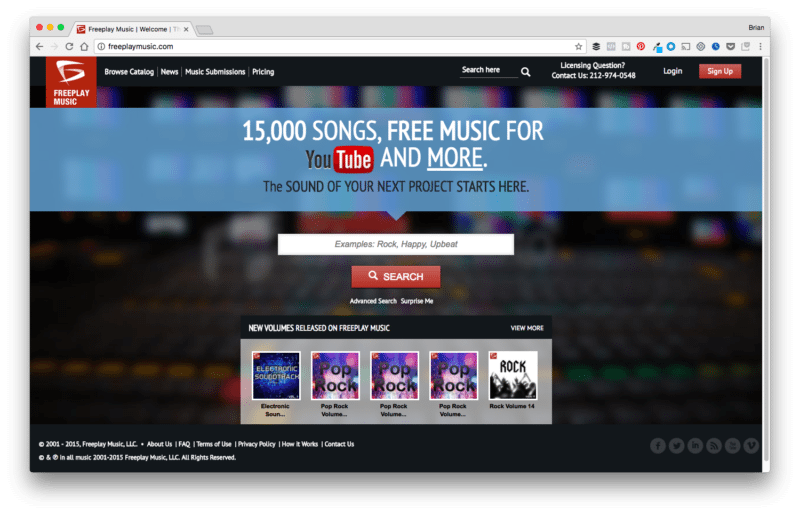Image resolution: width=800 pixels, height=515 pixels.
Task: Open Browse Catalog in the navigation
Action: coord(129,72)
